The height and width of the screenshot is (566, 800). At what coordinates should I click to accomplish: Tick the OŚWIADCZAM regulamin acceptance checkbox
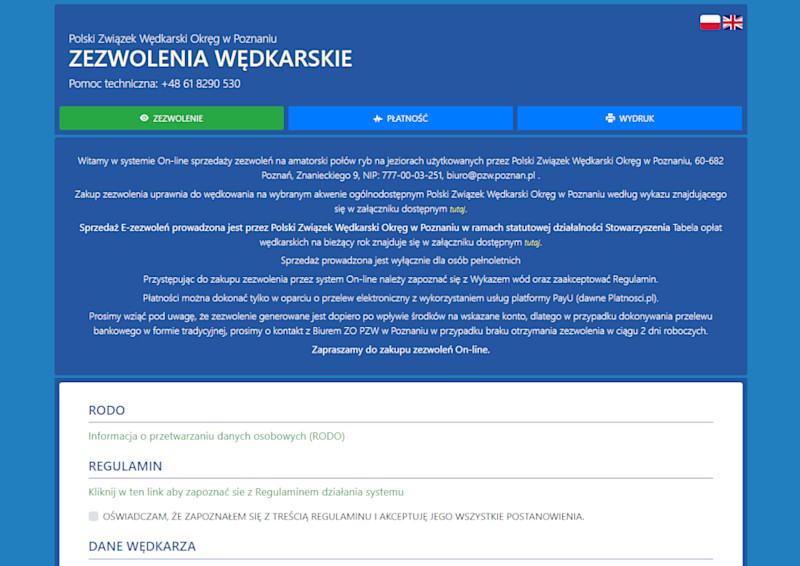tap(93, 516)
